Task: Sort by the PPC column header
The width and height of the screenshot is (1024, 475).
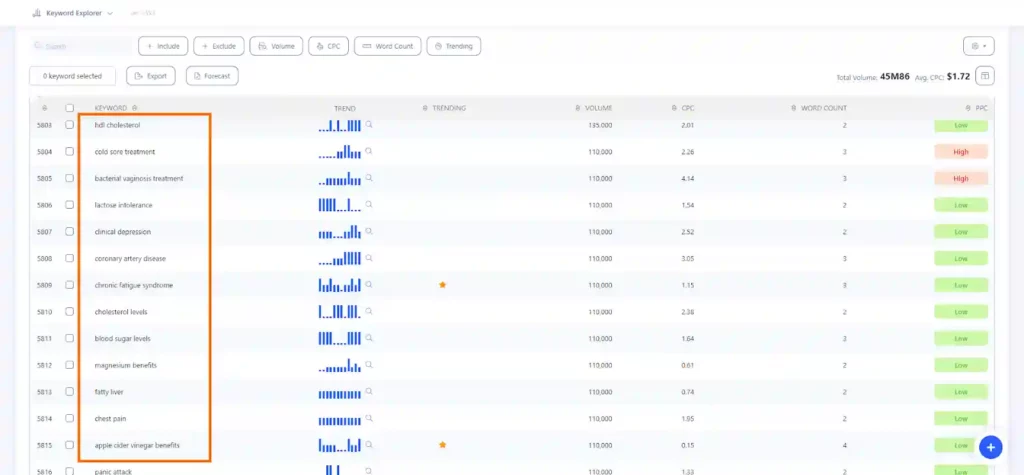Action: coord(977,108)
